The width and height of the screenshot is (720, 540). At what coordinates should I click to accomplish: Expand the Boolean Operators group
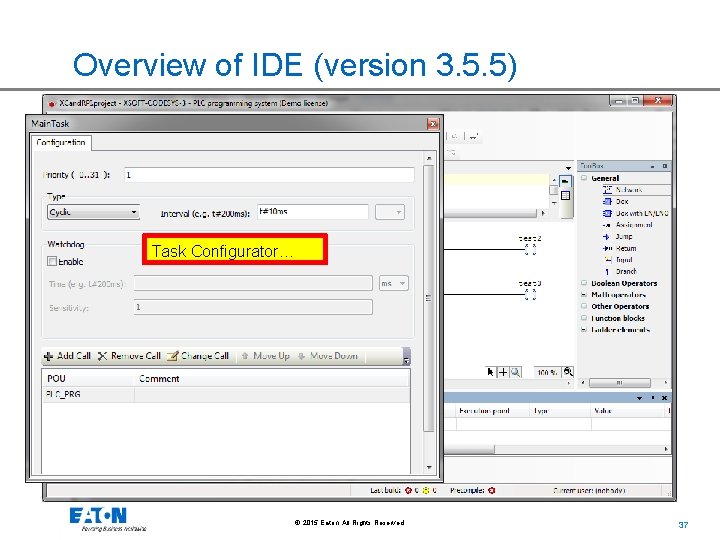point(584,283)
